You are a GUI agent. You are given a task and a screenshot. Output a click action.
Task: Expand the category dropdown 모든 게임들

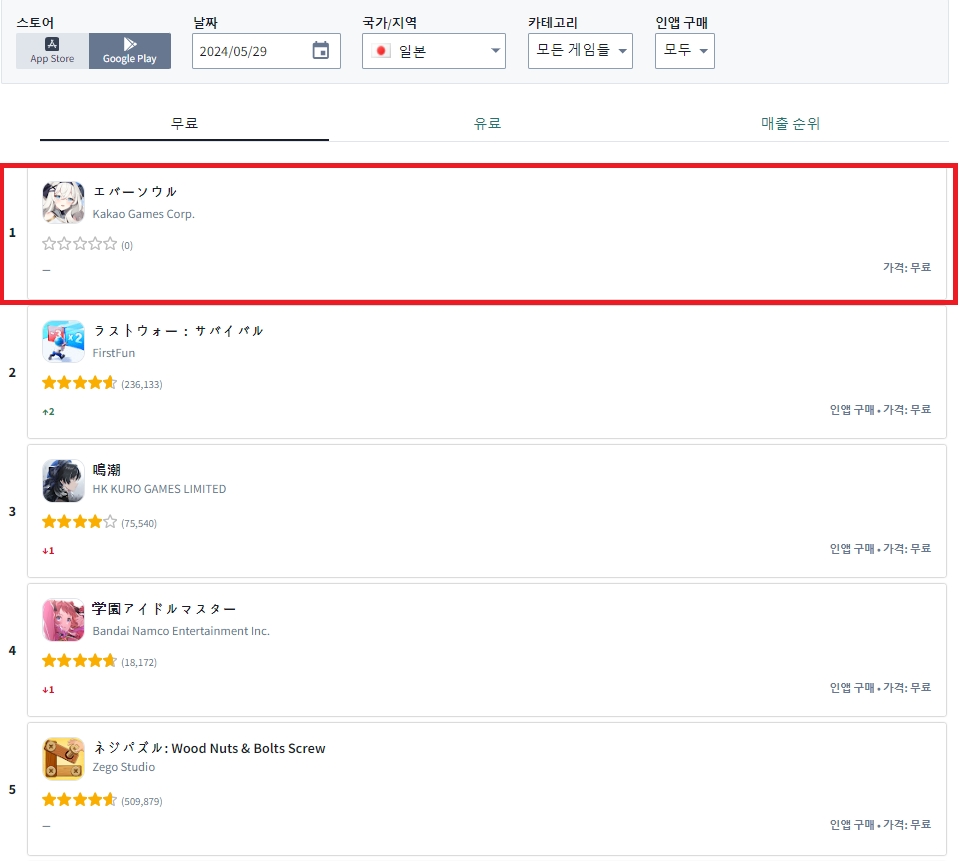pyautogui.click(x=580, y=51)
